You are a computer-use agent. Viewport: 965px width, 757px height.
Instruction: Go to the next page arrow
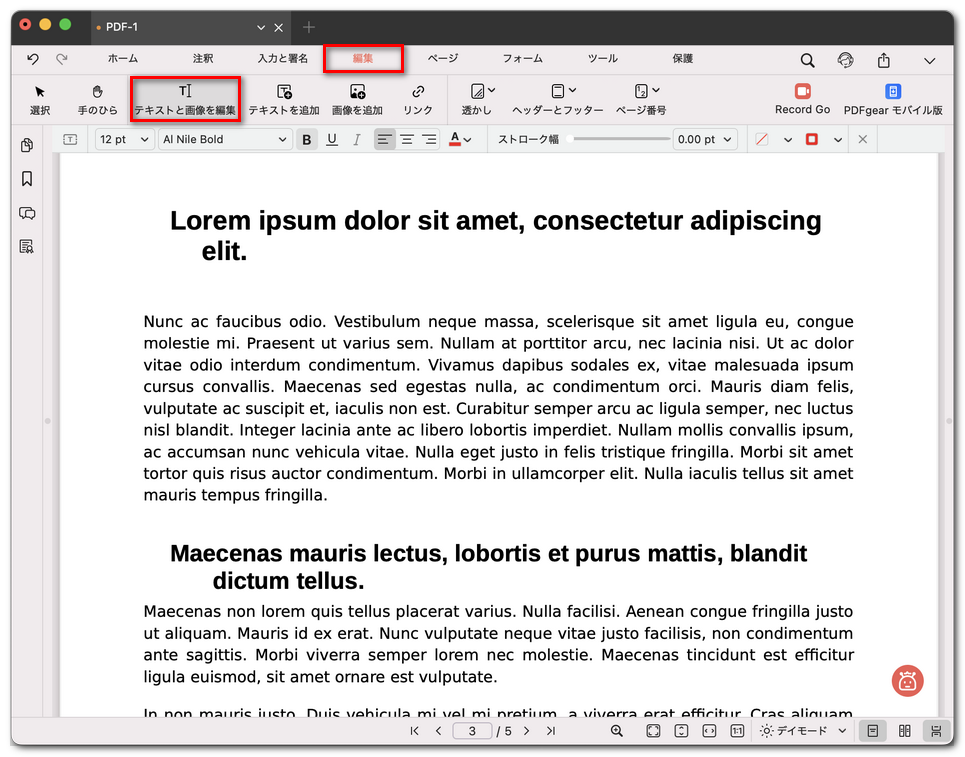pyautogui.click(x=527, y=731)
